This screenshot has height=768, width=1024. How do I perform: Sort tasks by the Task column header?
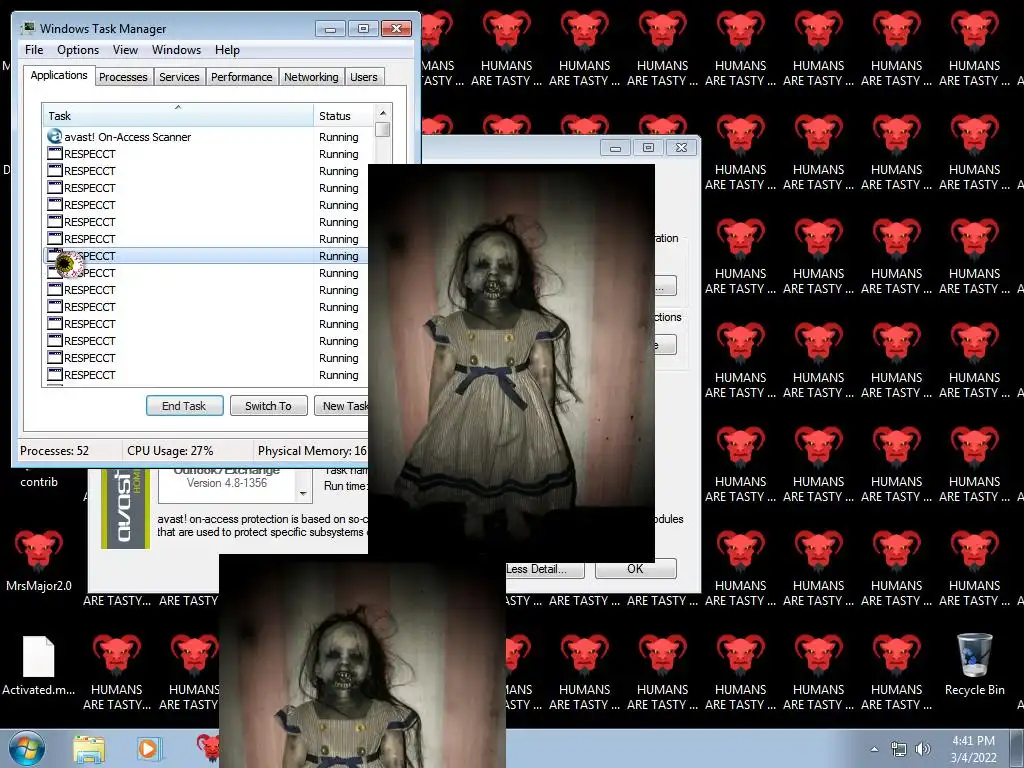[177, 116]
